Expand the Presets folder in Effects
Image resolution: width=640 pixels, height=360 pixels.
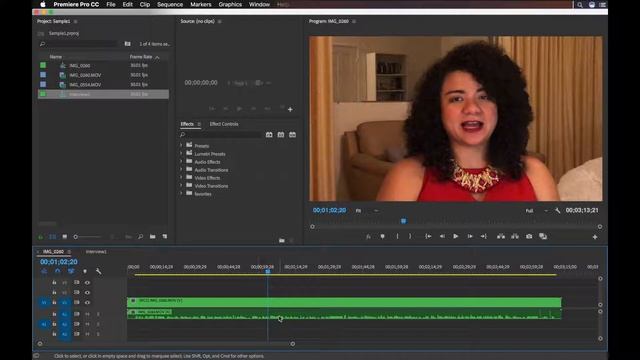coord(181,145)
